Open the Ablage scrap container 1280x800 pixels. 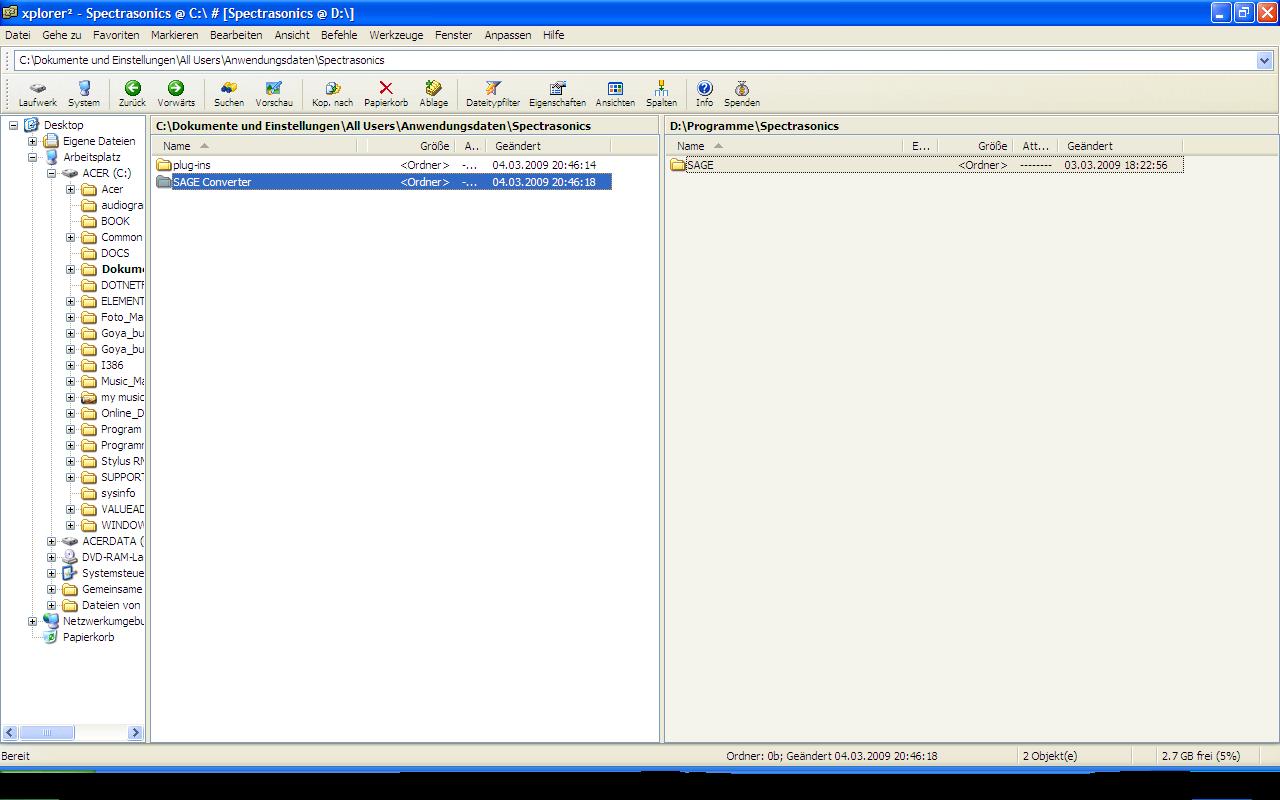[x=434, y=94]
